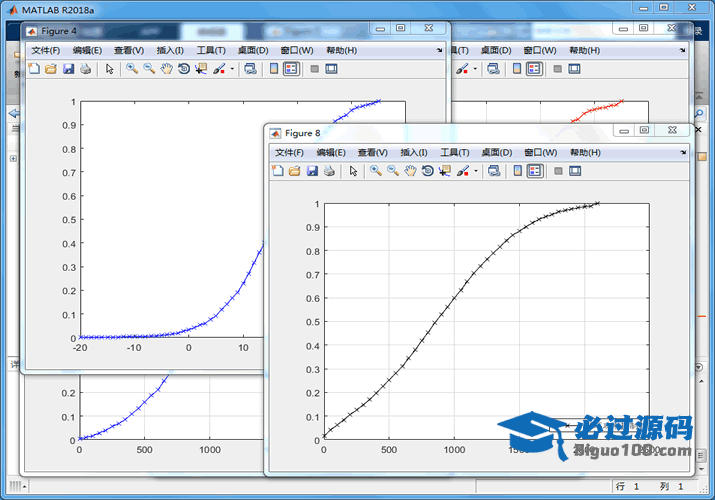Select Brush tool in Figure 8 toolbar

(463, 171)
